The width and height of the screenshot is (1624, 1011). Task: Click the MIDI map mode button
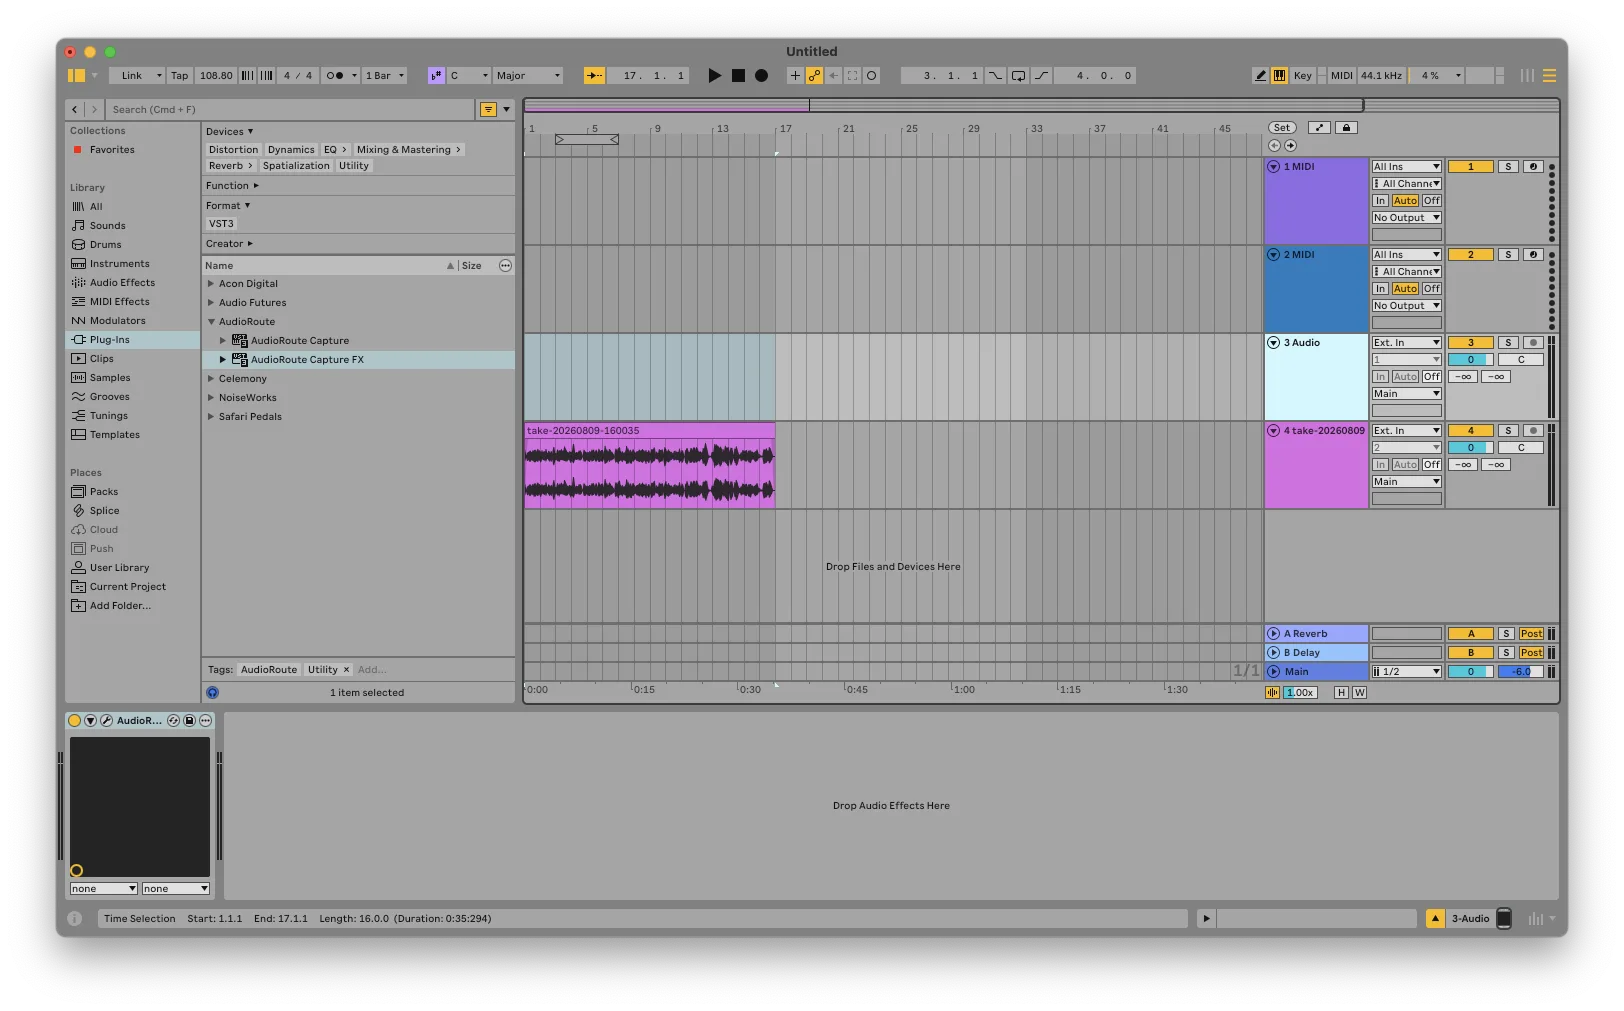click(x=1341, y=75)
